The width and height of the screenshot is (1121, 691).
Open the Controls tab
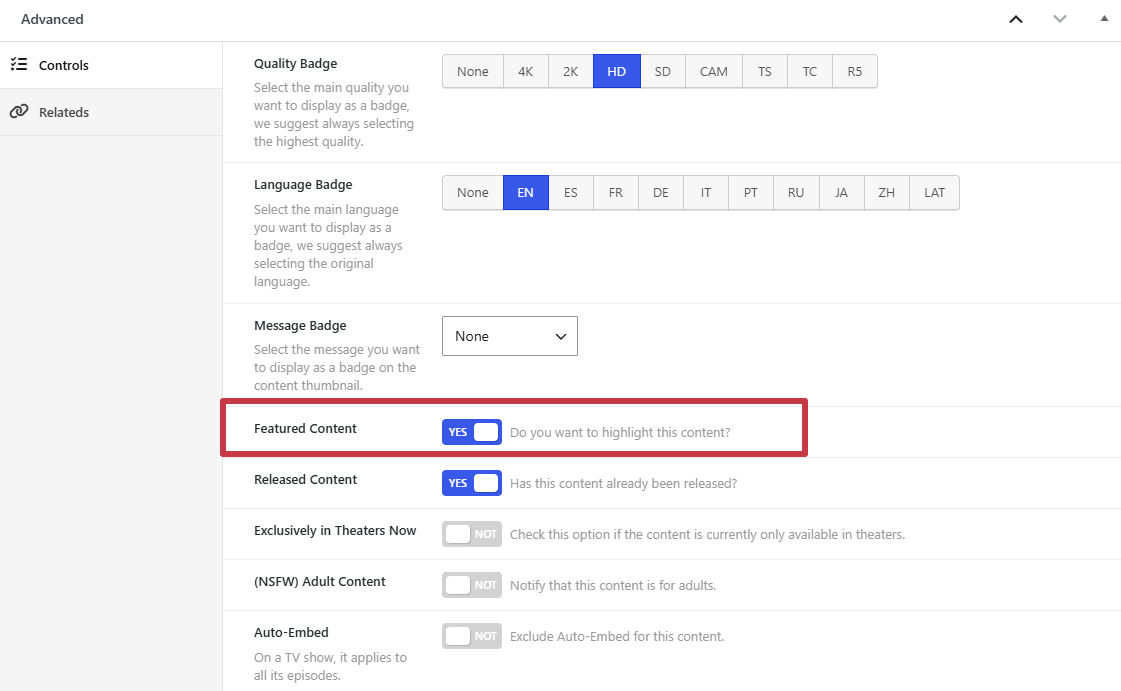coord(111,65)
